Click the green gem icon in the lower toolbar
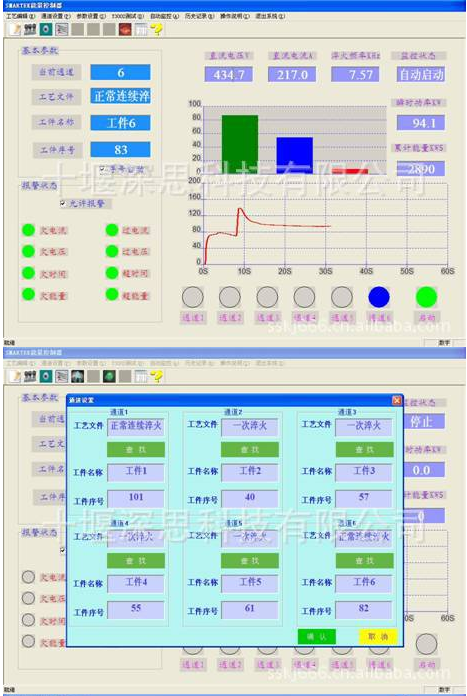 tap(110, 376)
